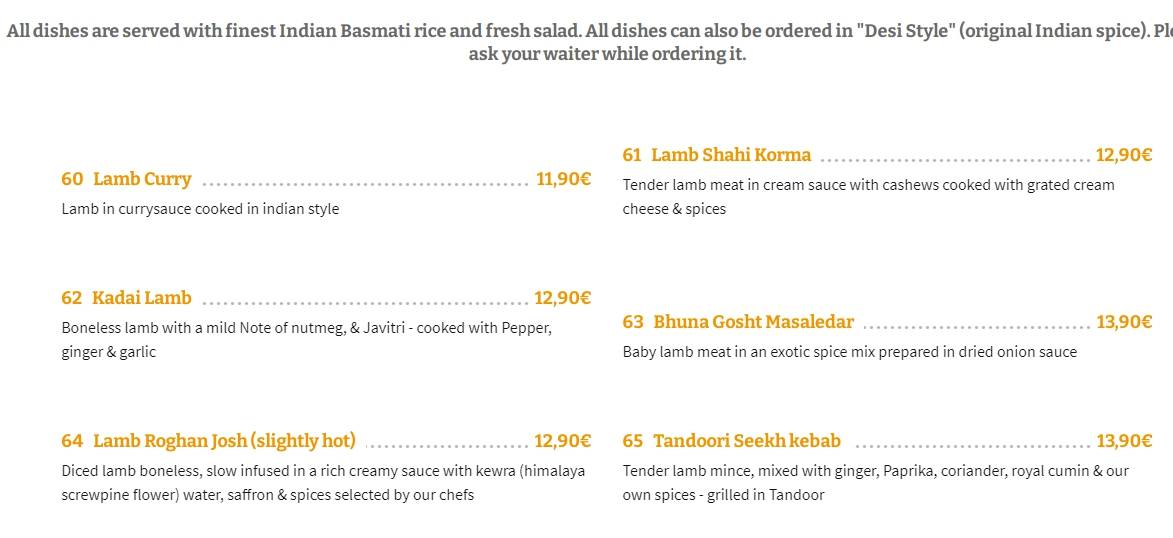Click the Lamb Curry dish title
1173x538 pixels.
click(x=142, y=180)
